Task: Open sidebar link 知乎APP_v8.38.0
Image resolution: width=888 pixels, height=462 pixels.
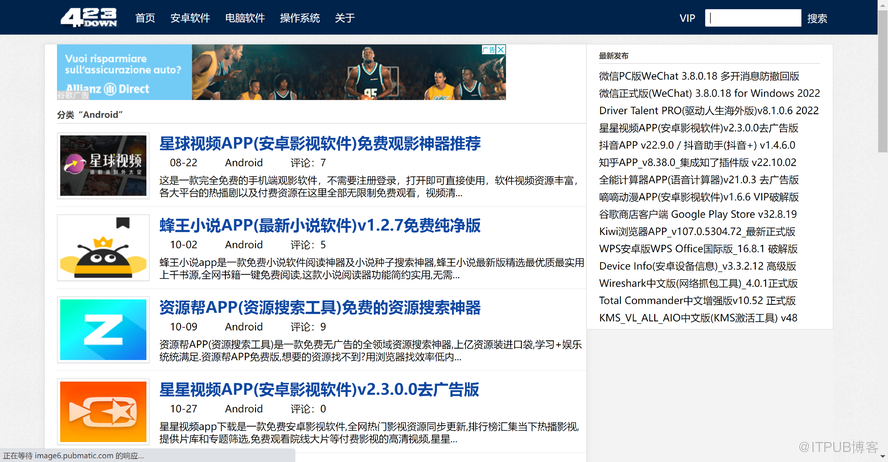Action: tap(698, 162)
